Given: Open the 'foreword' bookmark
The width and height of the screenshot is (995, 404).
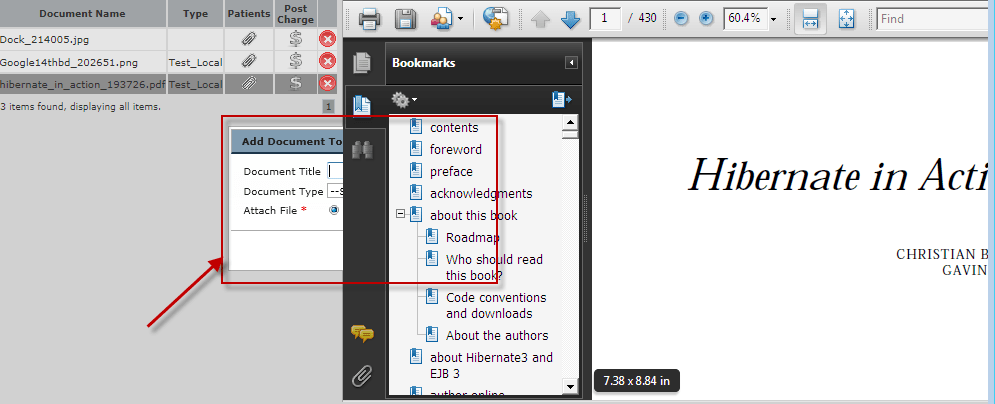Looking at the screenshot, I should [x=456, y=150].
